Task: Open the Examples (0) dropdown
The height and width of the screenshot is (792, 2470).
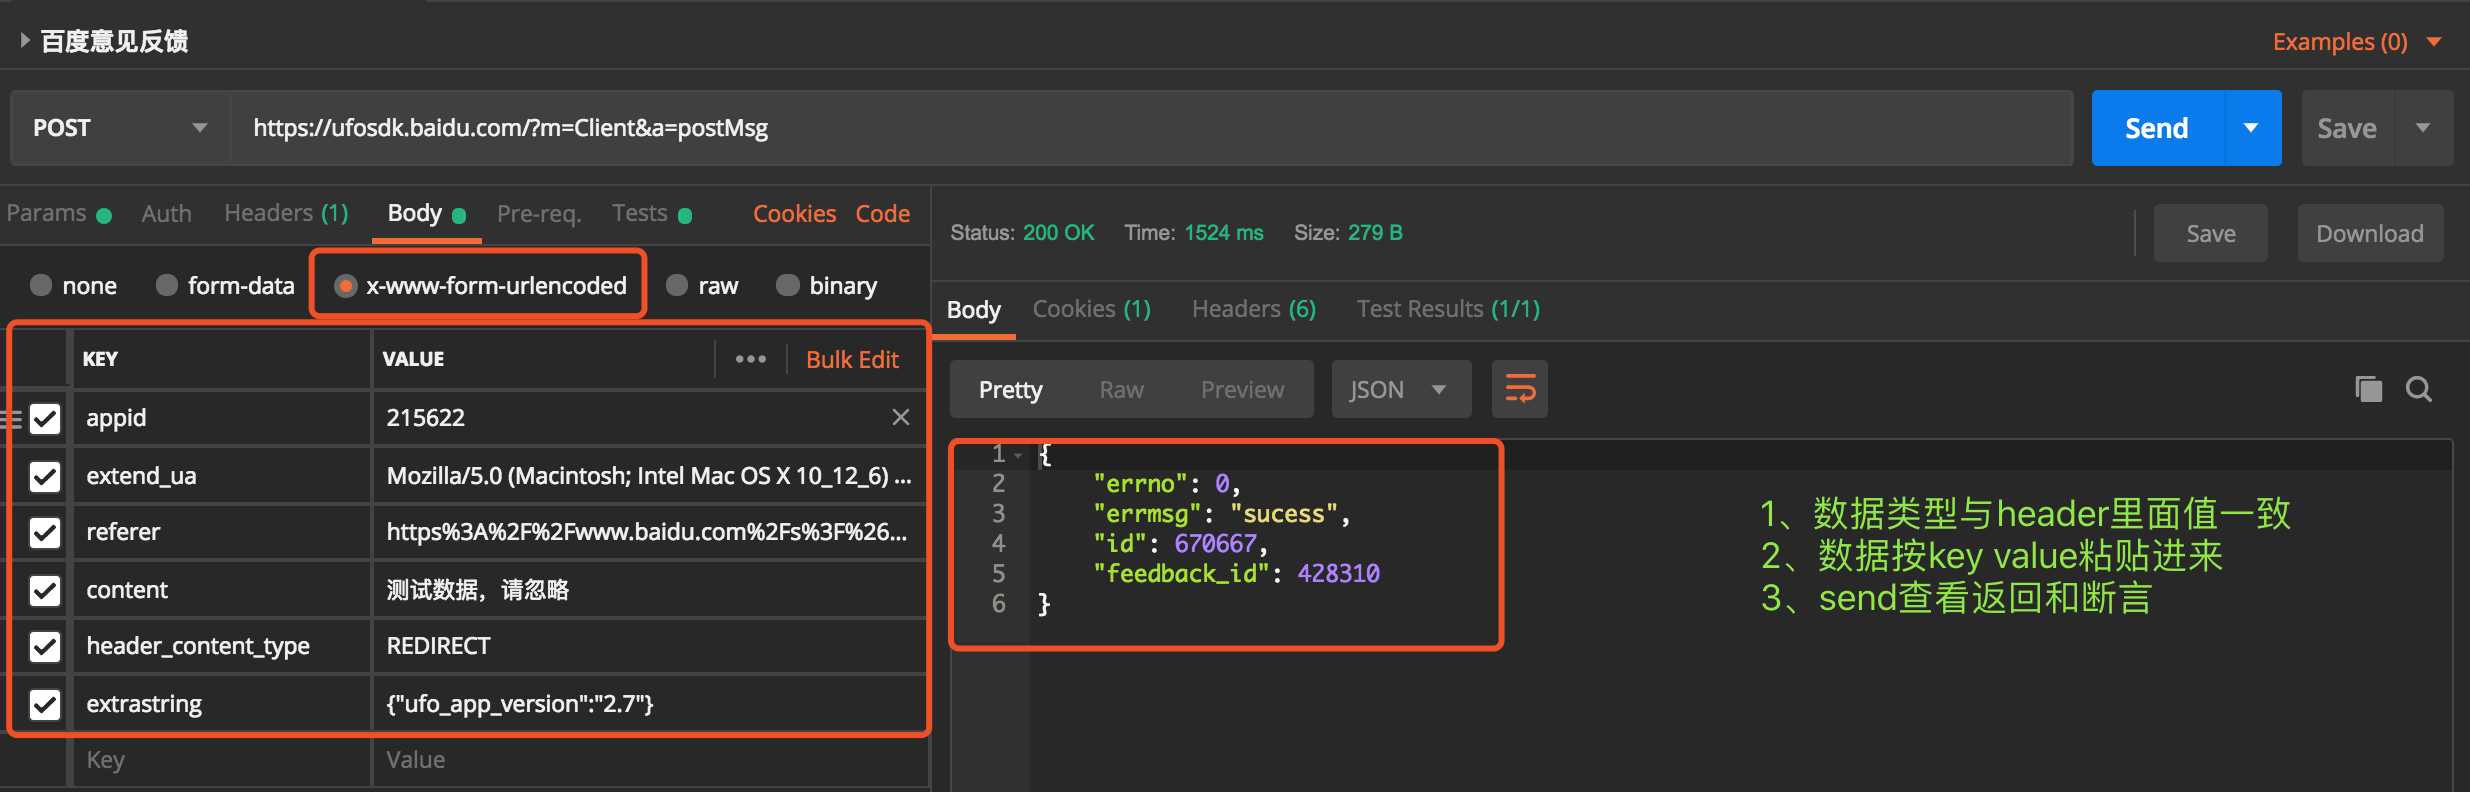Action: click(x=2357, y=42)
